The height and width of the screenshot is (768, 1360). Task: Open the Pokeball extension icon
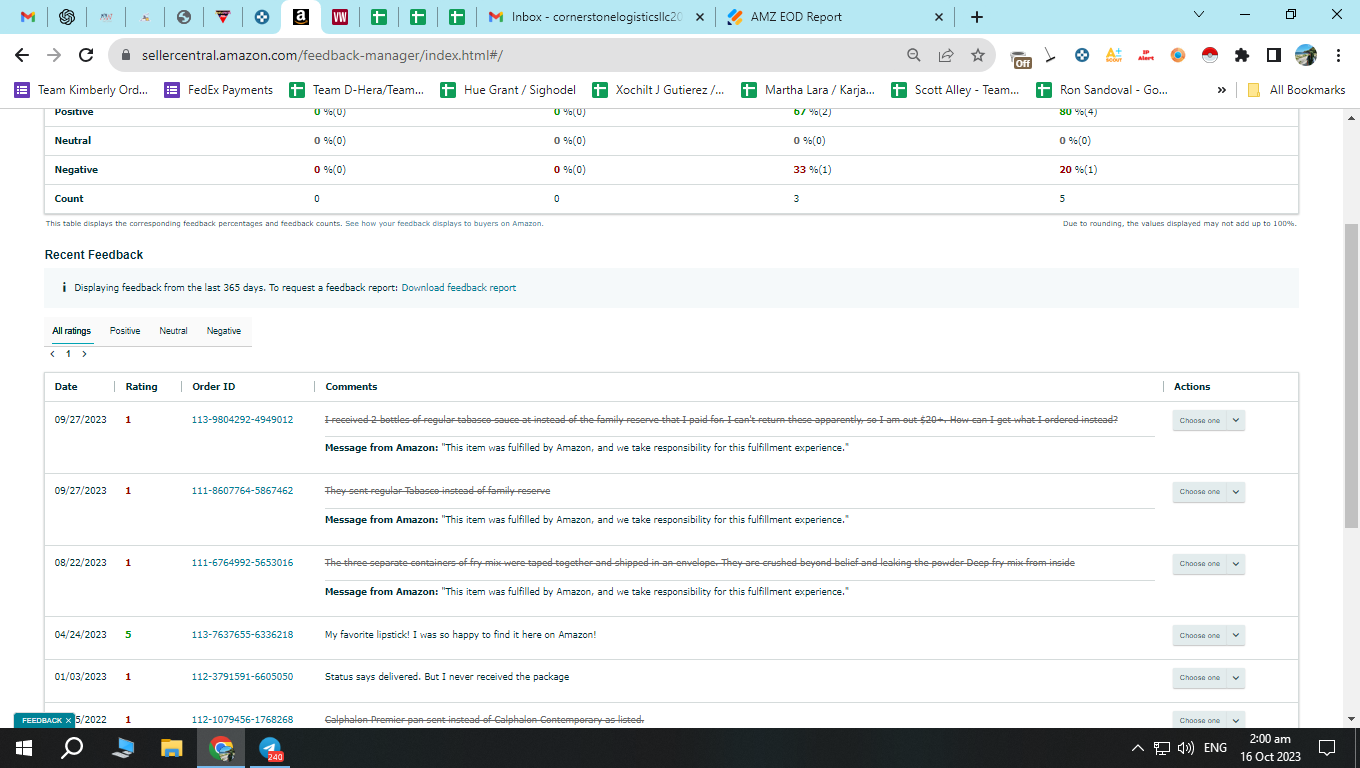[x=1209, y=55]
